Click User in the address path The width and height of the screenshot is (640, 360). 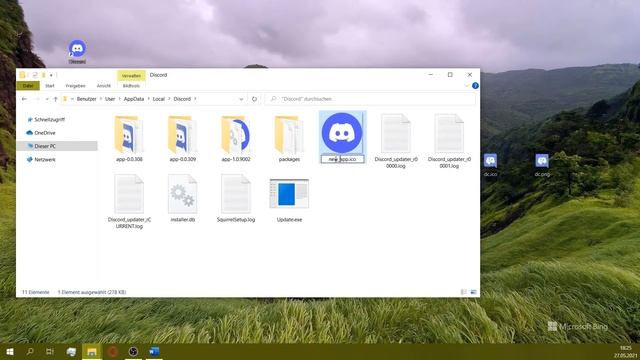pyautogui.click(x=110, y=99)
